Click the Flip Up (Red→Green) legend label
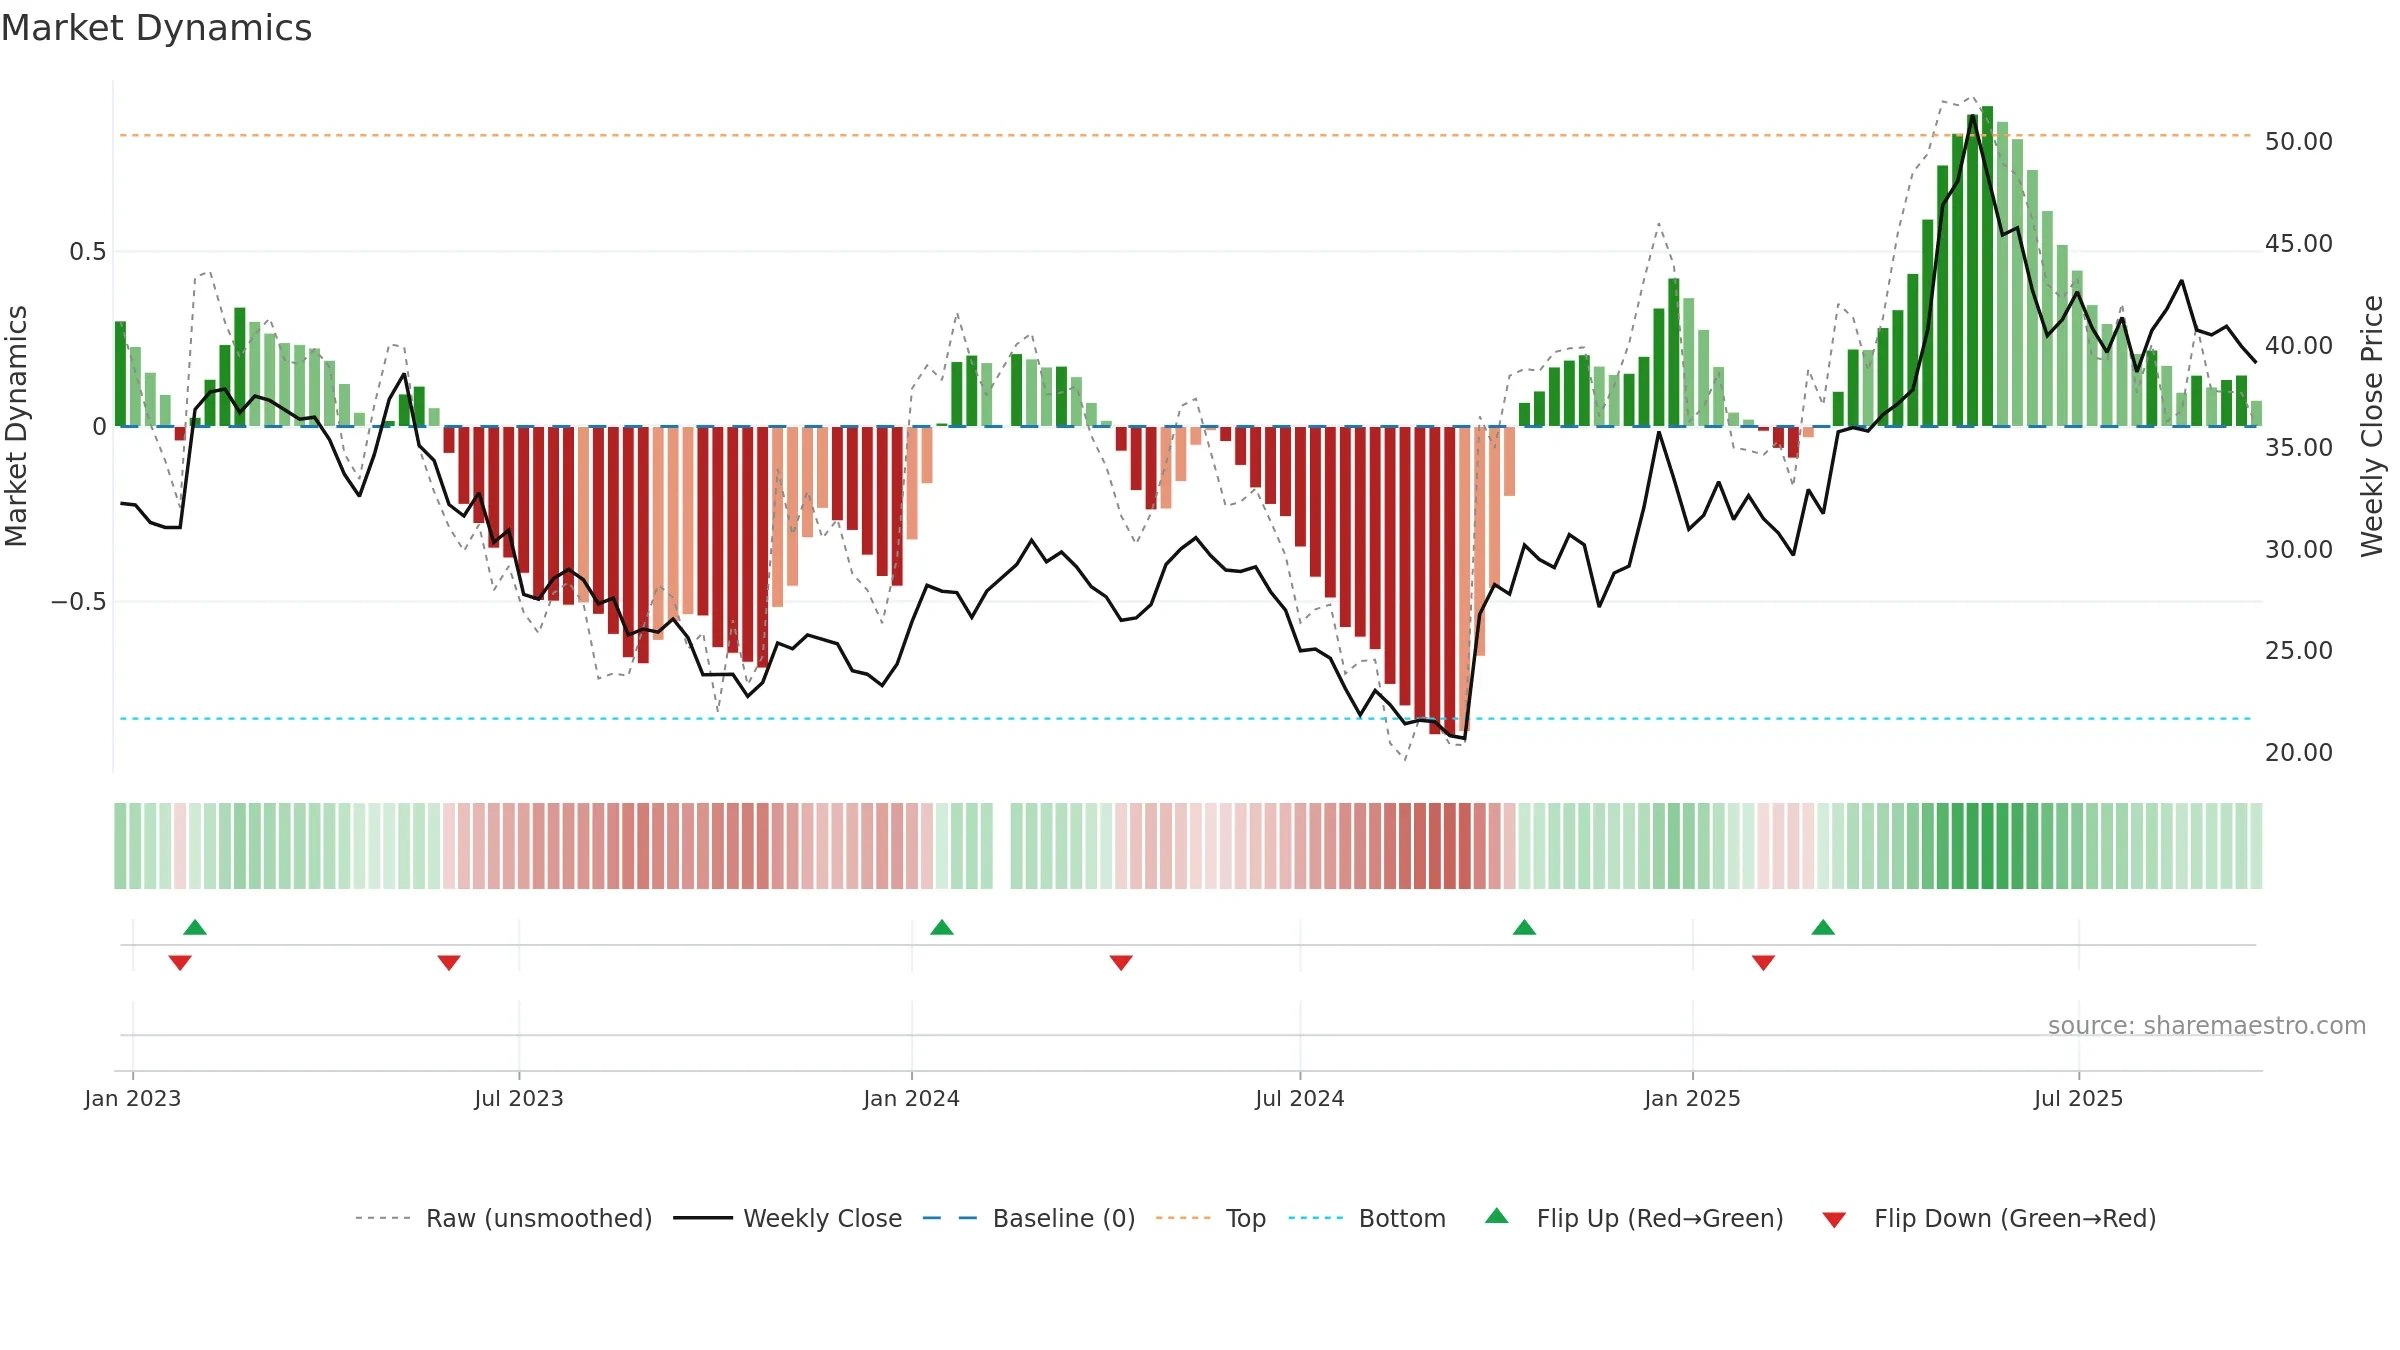2400x1350 pixels. click(1660, 1218)
